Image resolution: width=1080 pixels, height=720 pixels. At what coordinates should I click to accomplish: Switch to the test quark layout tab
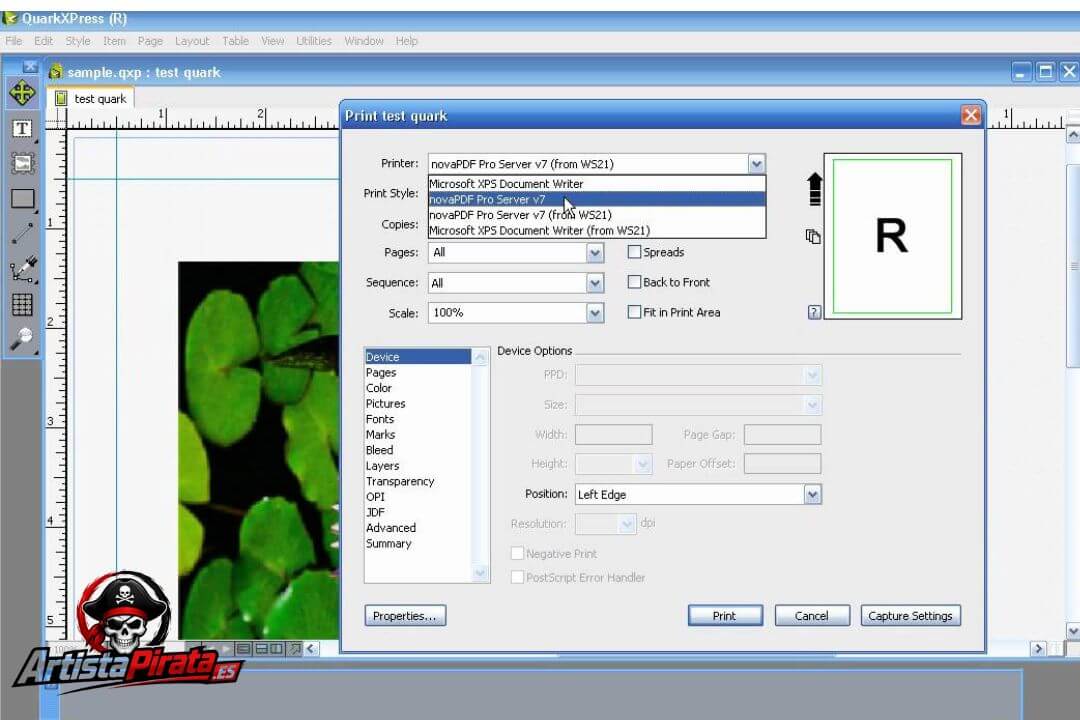click(x=91, y=99)
